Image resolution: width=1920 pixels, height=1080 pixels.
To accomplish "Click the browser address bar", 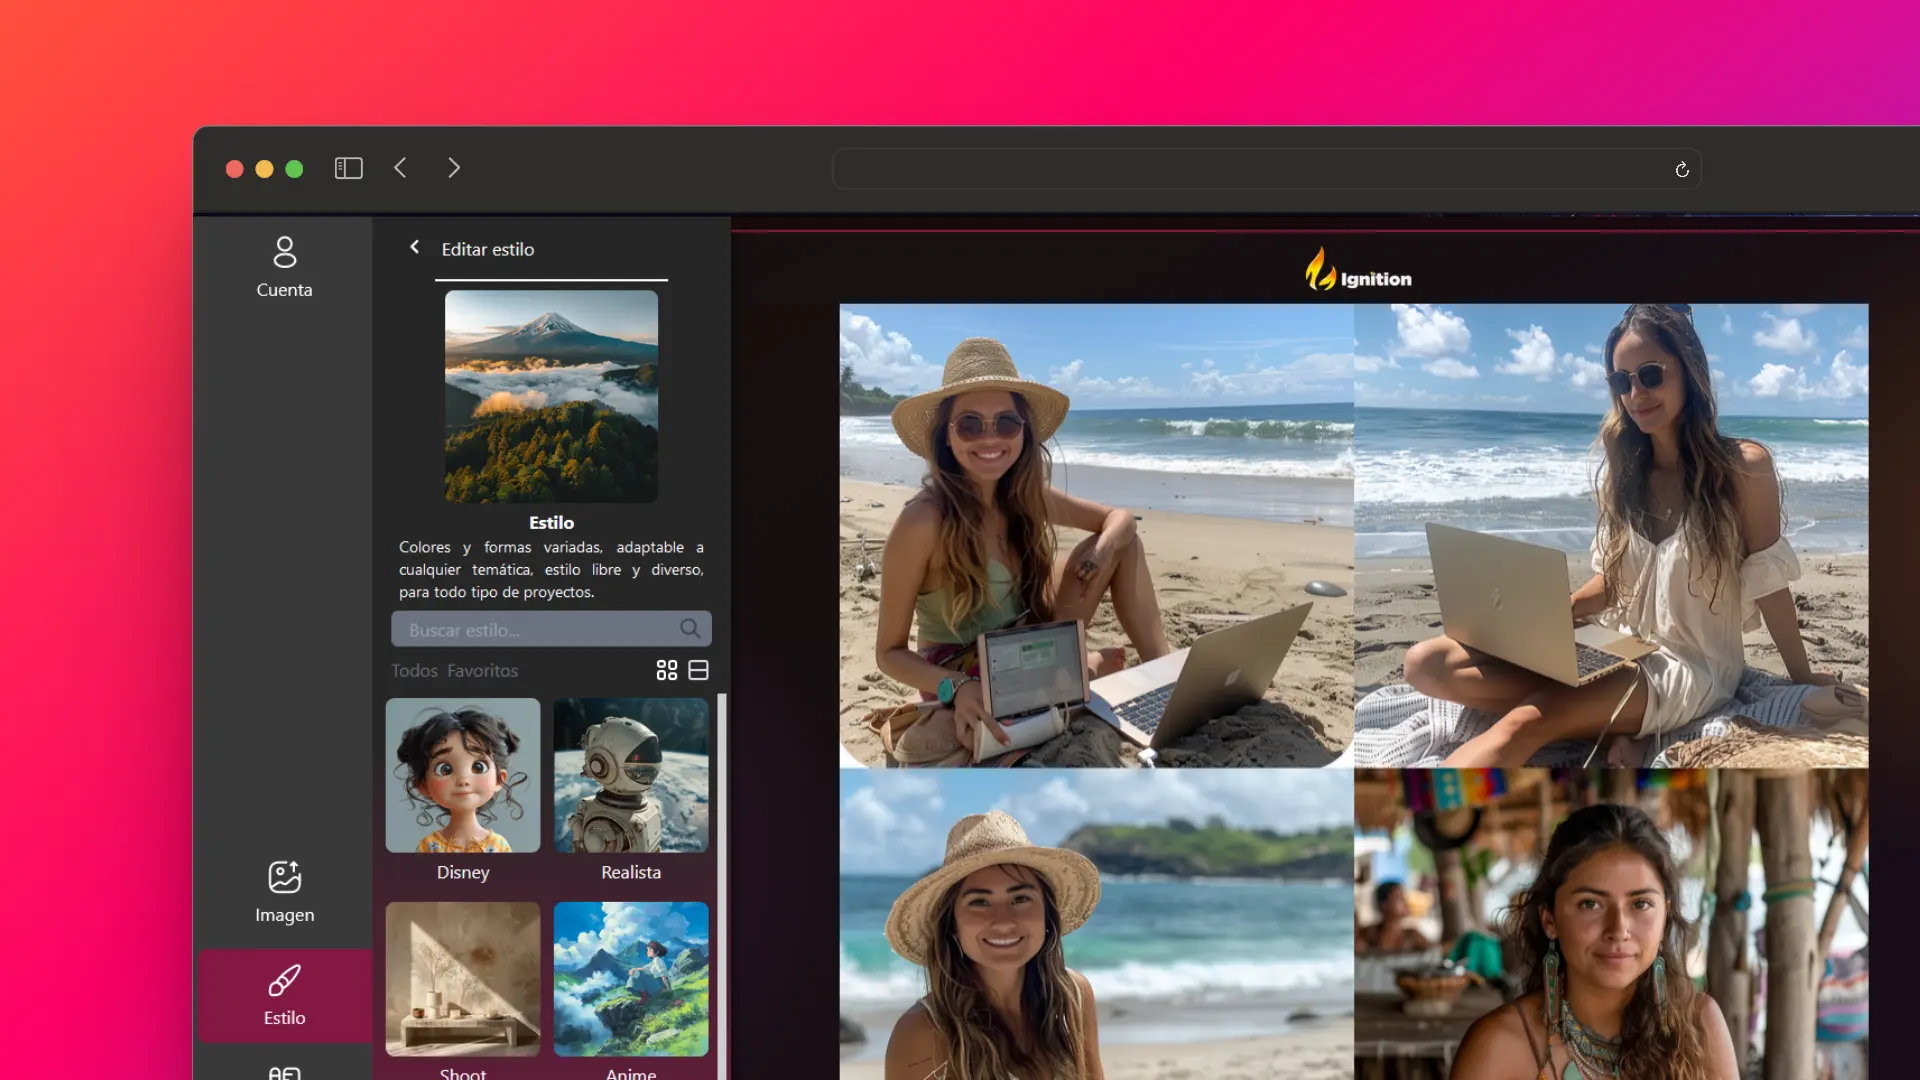I will (1267, 169).
